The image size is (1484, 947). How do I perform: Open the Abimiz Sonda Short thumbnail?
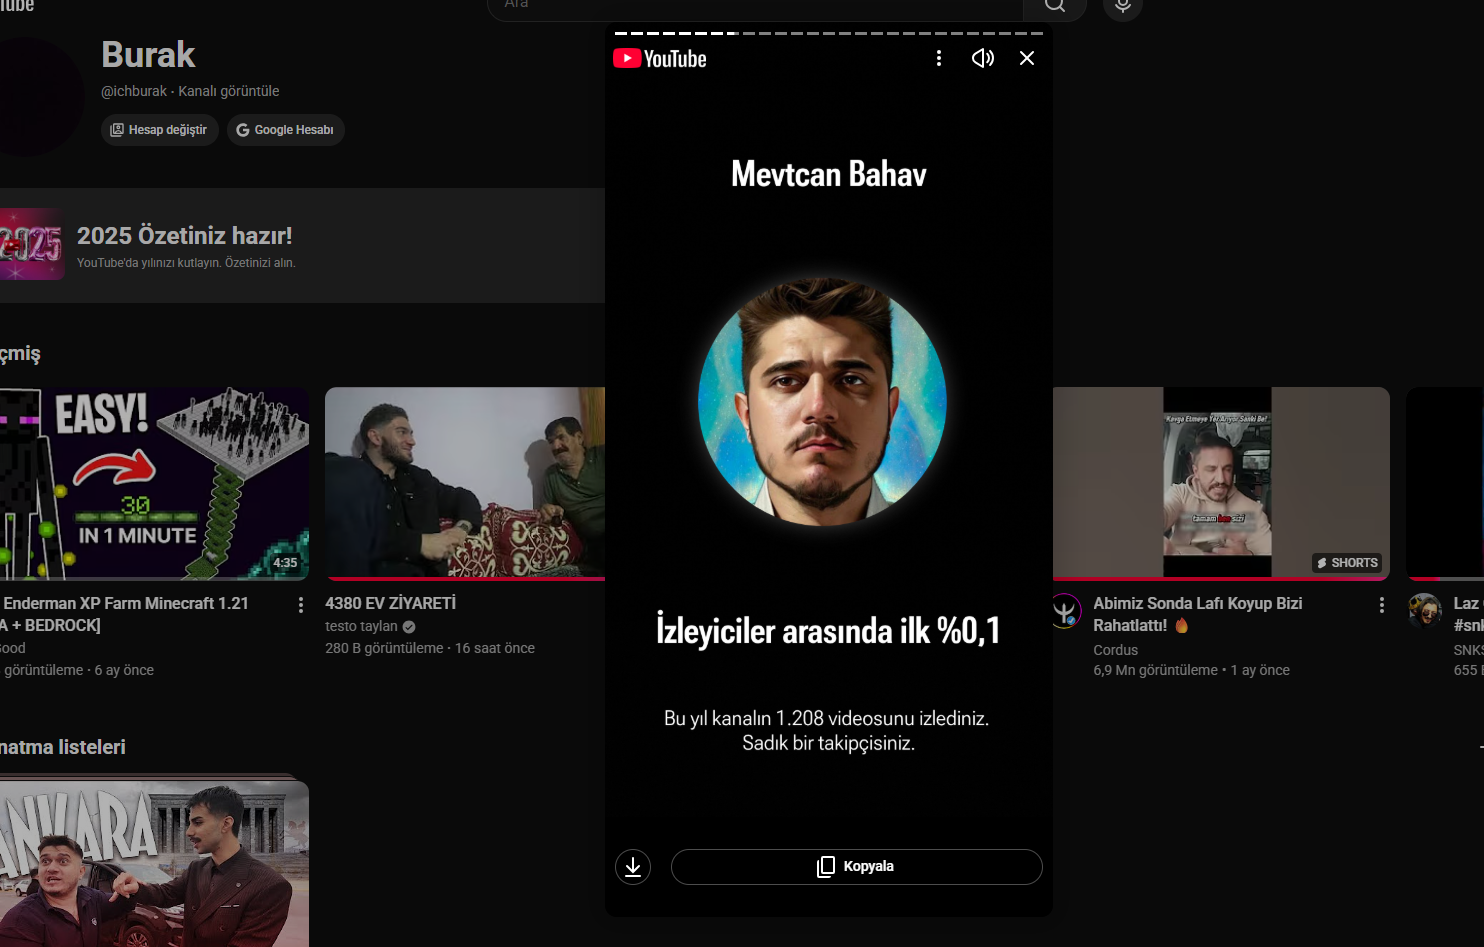(x=1221, y=483)
